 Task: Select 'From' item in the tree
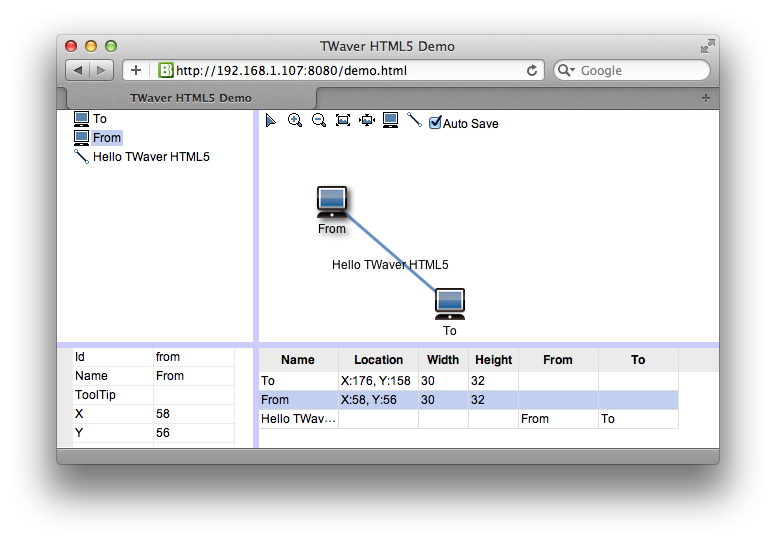point(107,138)
